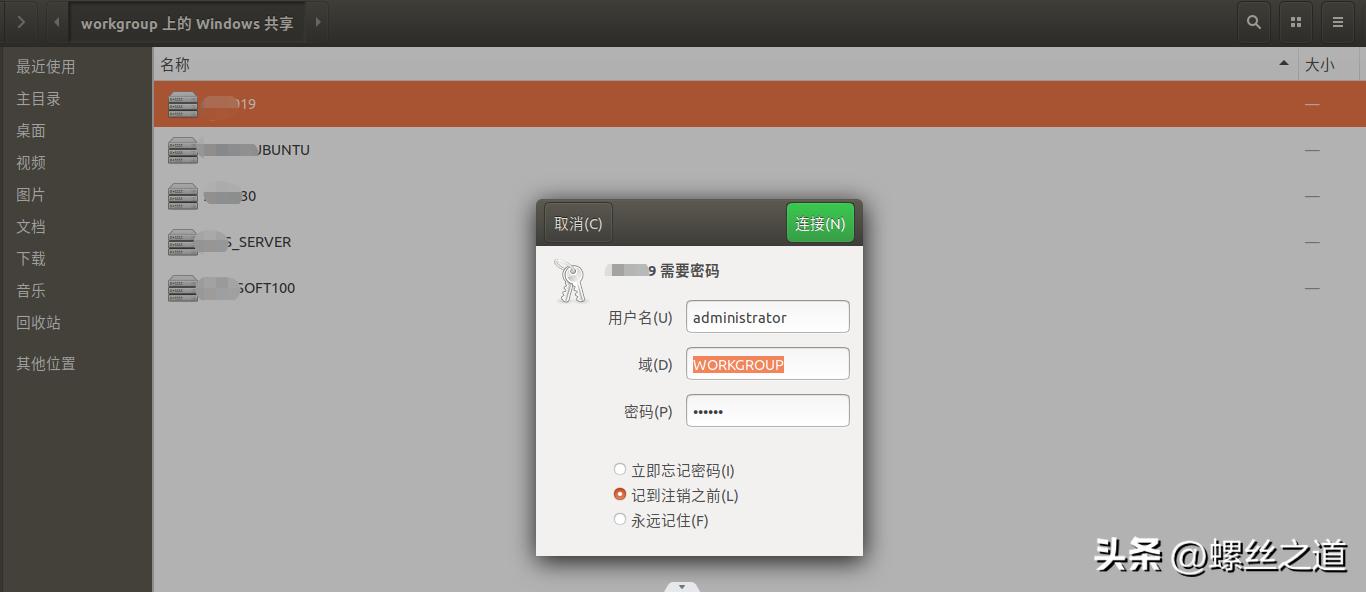Select 记到注销之前 radio option
Image resolution: width=1366 pixels, height=592 pixels.
click(x=620, y=494)
